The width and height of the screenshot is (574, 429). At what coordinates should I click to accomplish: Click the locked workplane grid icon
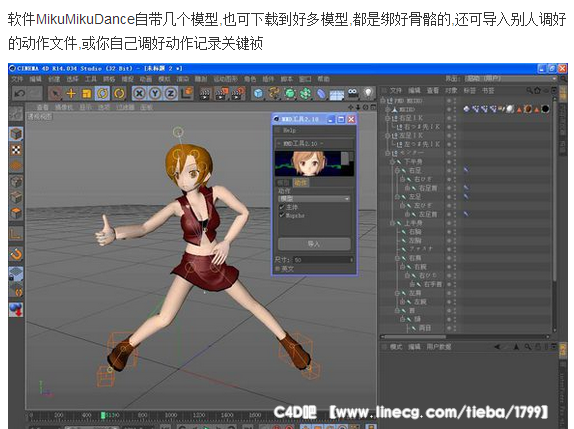(16, 274)
